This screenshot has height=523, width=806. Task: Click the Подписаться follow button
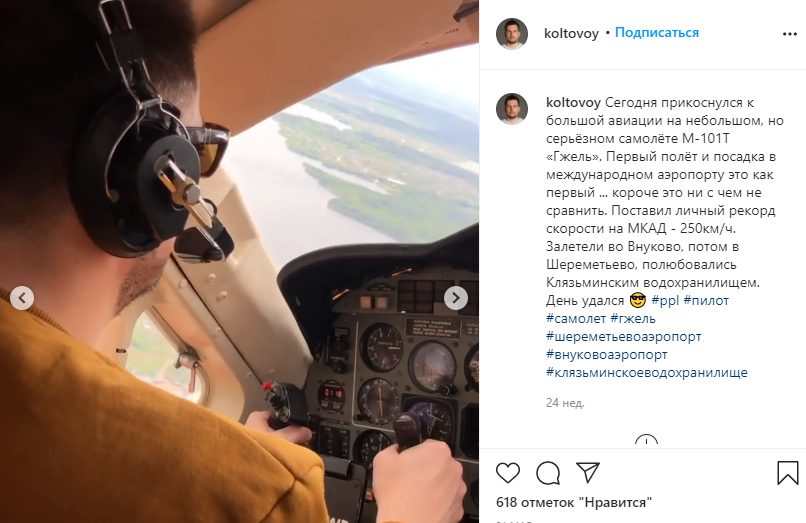[657, 33]
